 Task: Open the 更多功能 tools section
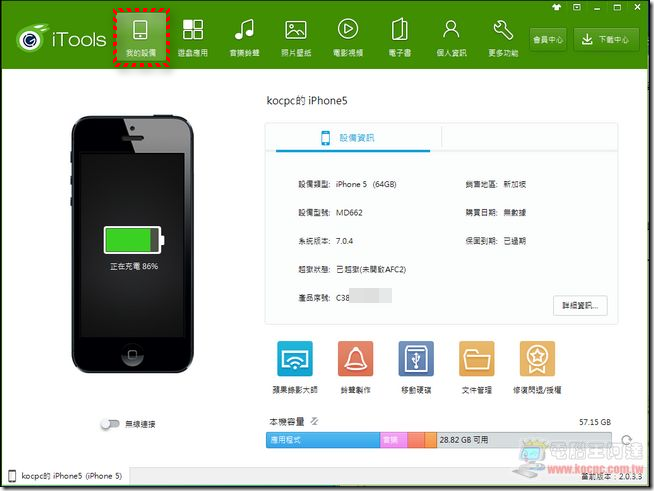(x=503, y=38)
